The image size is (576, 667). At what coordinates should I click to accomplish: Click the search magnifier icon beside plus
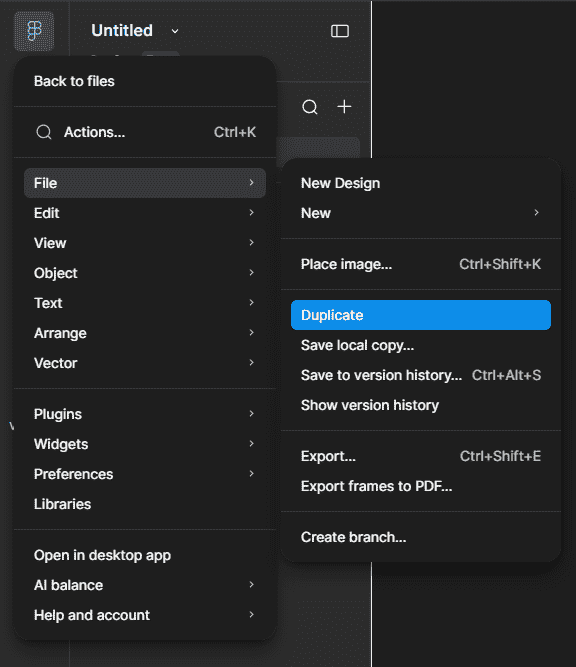click(310, 107)
